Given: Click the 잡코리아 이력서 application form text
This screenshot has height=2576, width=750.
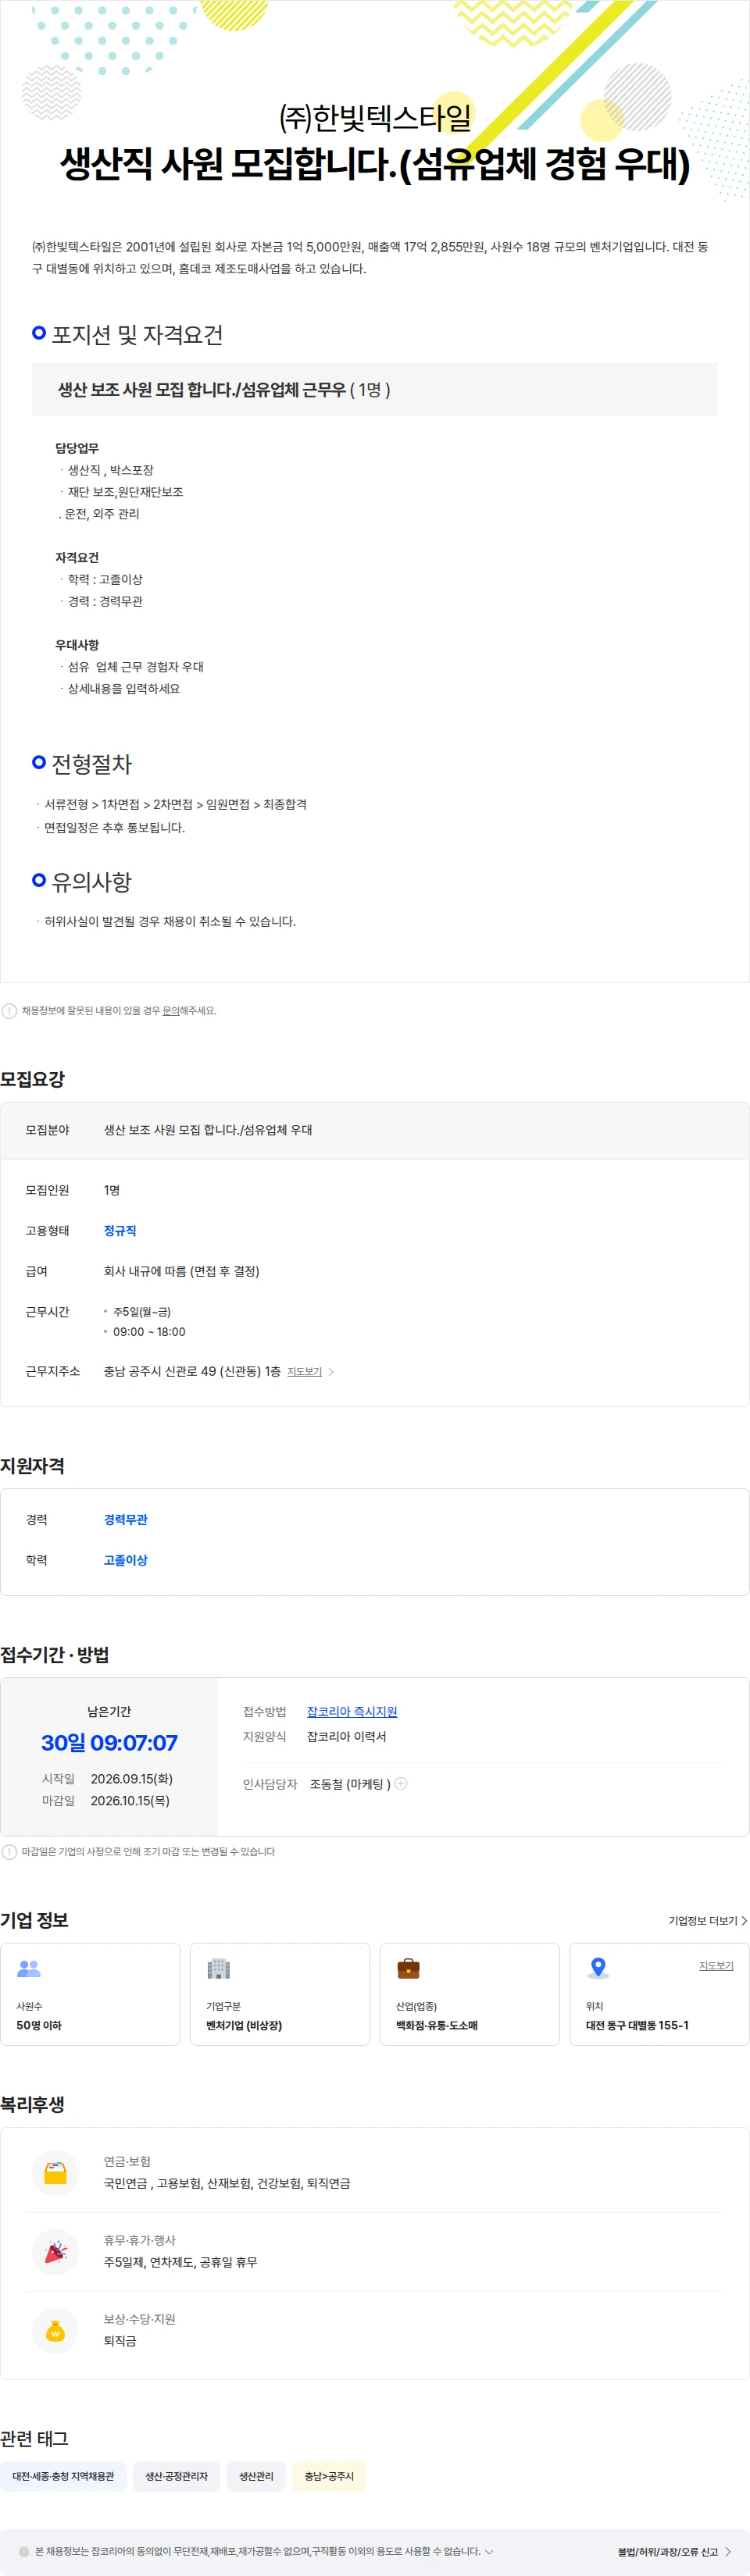Looking at the screenshot, I should [346, 1737].
